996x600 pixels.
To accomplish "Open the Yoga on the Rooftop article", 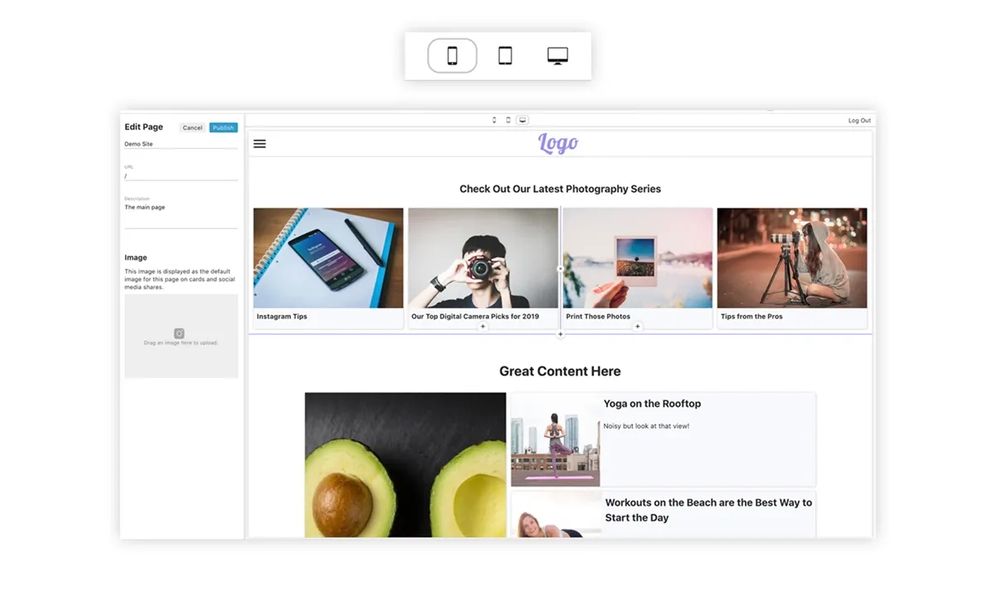I will [652, 404].
